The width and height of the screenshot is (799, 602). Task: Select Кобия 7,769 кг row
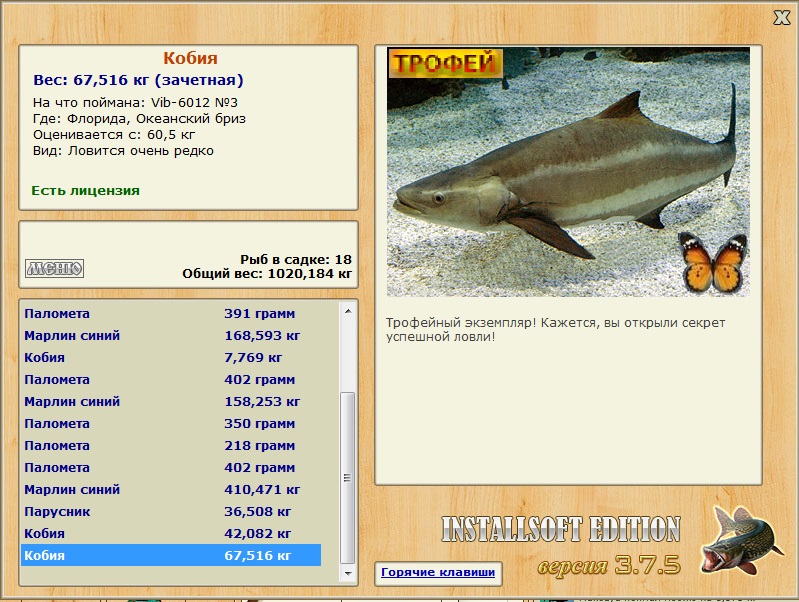click(171, 357)
